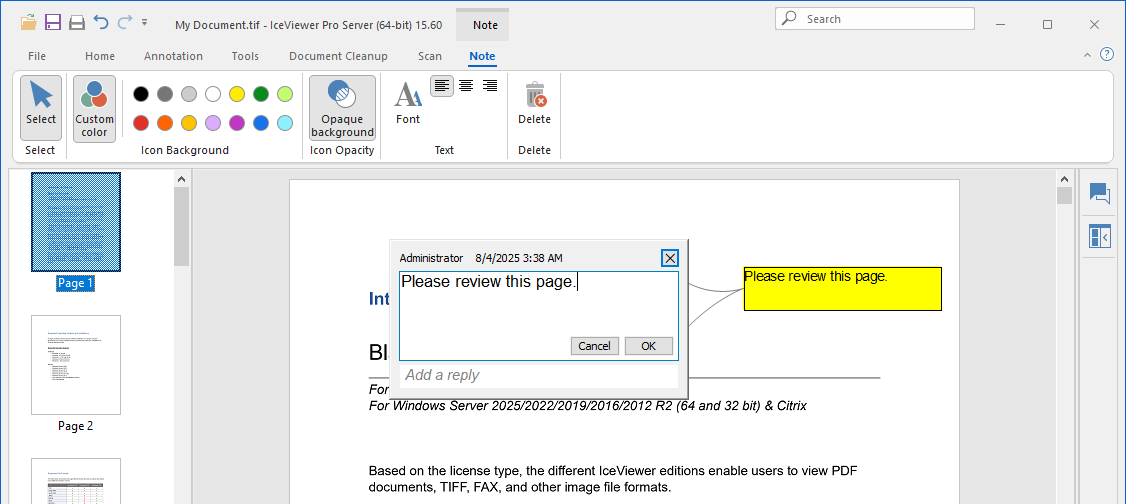
Task: Select the yellow note annotation on the page
Action: [842, 289]
